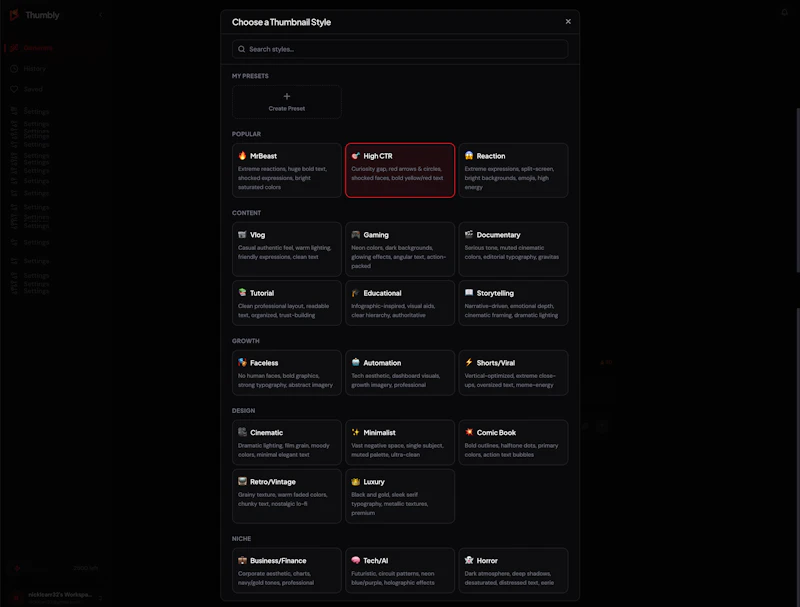Click the Educational graduation cap icon
The image size is (800, 607).
tap(356, 293)
